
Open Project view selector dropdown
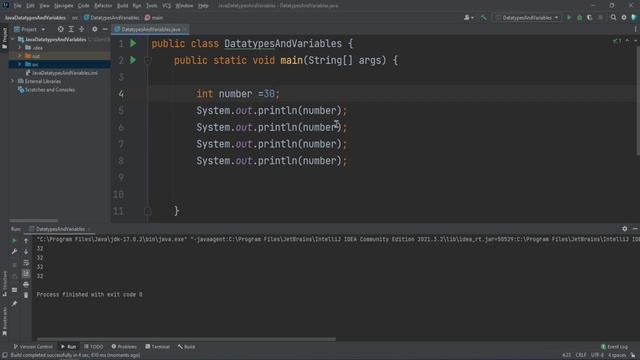point(30,29)
